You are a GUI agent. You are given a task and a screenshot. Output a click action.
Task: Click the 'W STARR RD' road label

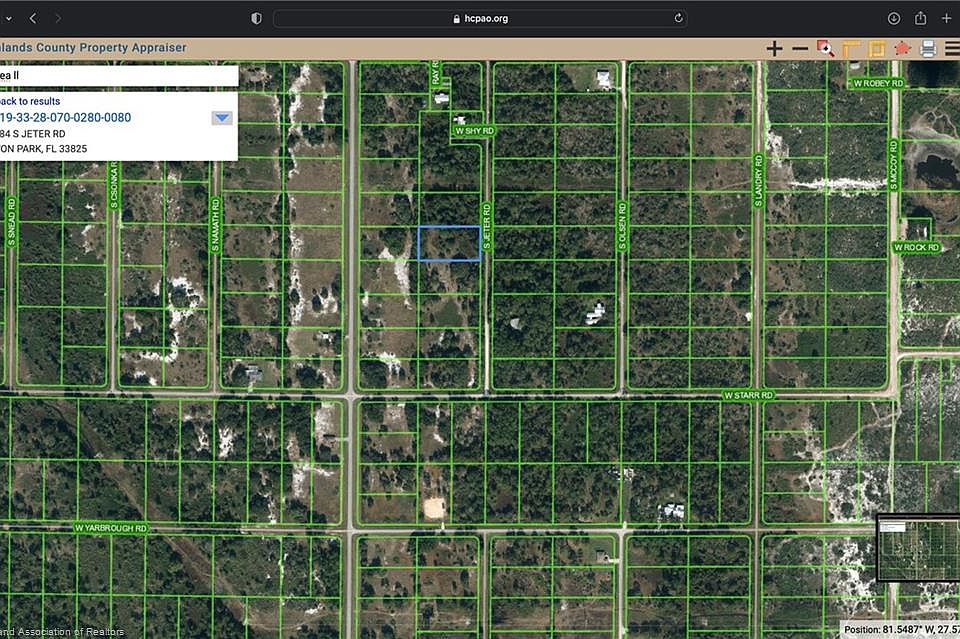pyautogui.click(x=748, y=395)
